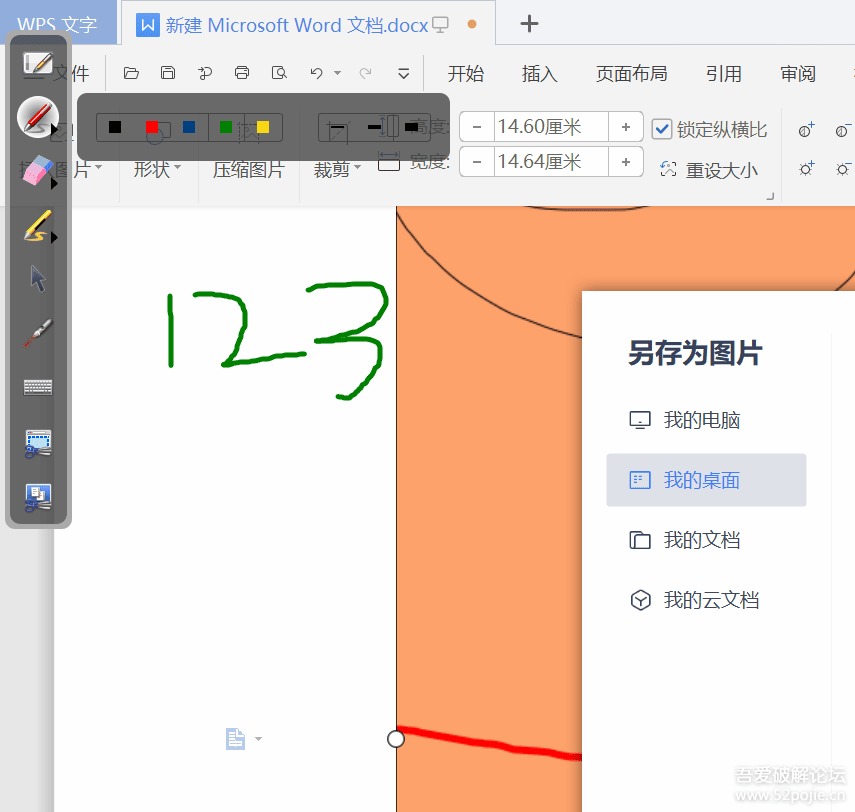Expand the quick access toolbar chevron
This screenshot has width=855, height=812.
point(403,73)
